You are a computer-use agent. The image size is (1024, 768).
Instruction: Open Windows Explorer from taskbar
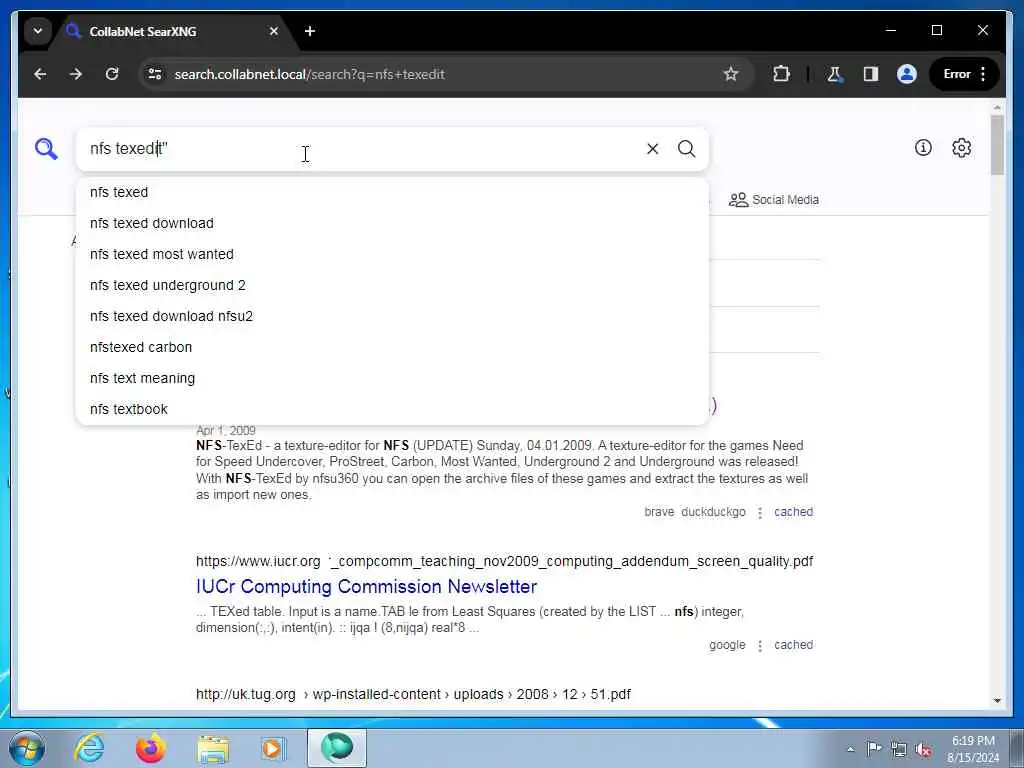(x=212, y=748)
